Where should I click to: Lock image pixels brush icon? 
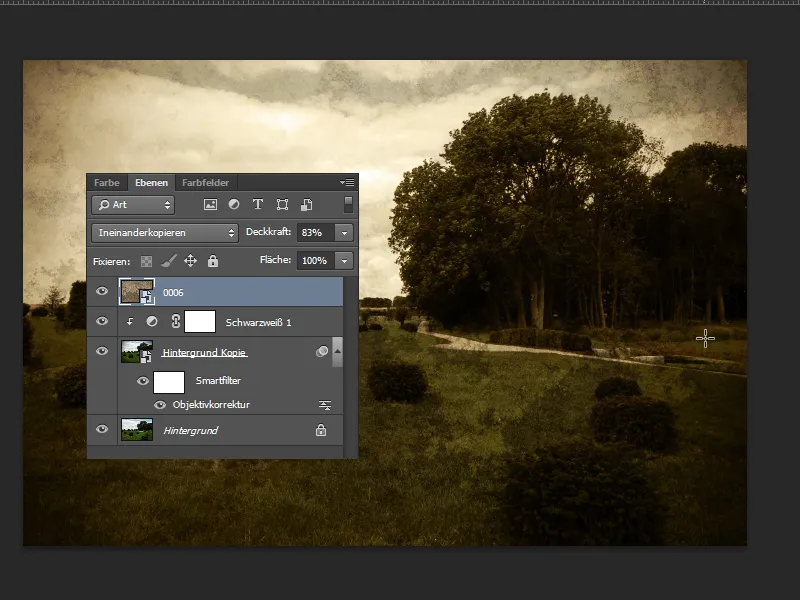click(168, 261)
